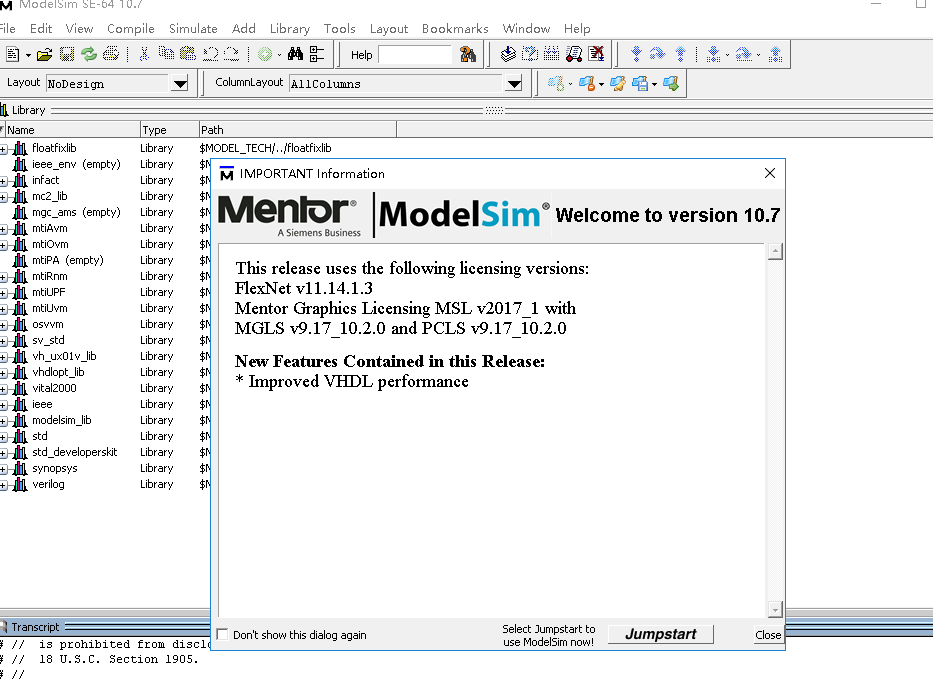Open the Help menu
Viewport: 933px width, 688px height.
(x=577, y=29)
